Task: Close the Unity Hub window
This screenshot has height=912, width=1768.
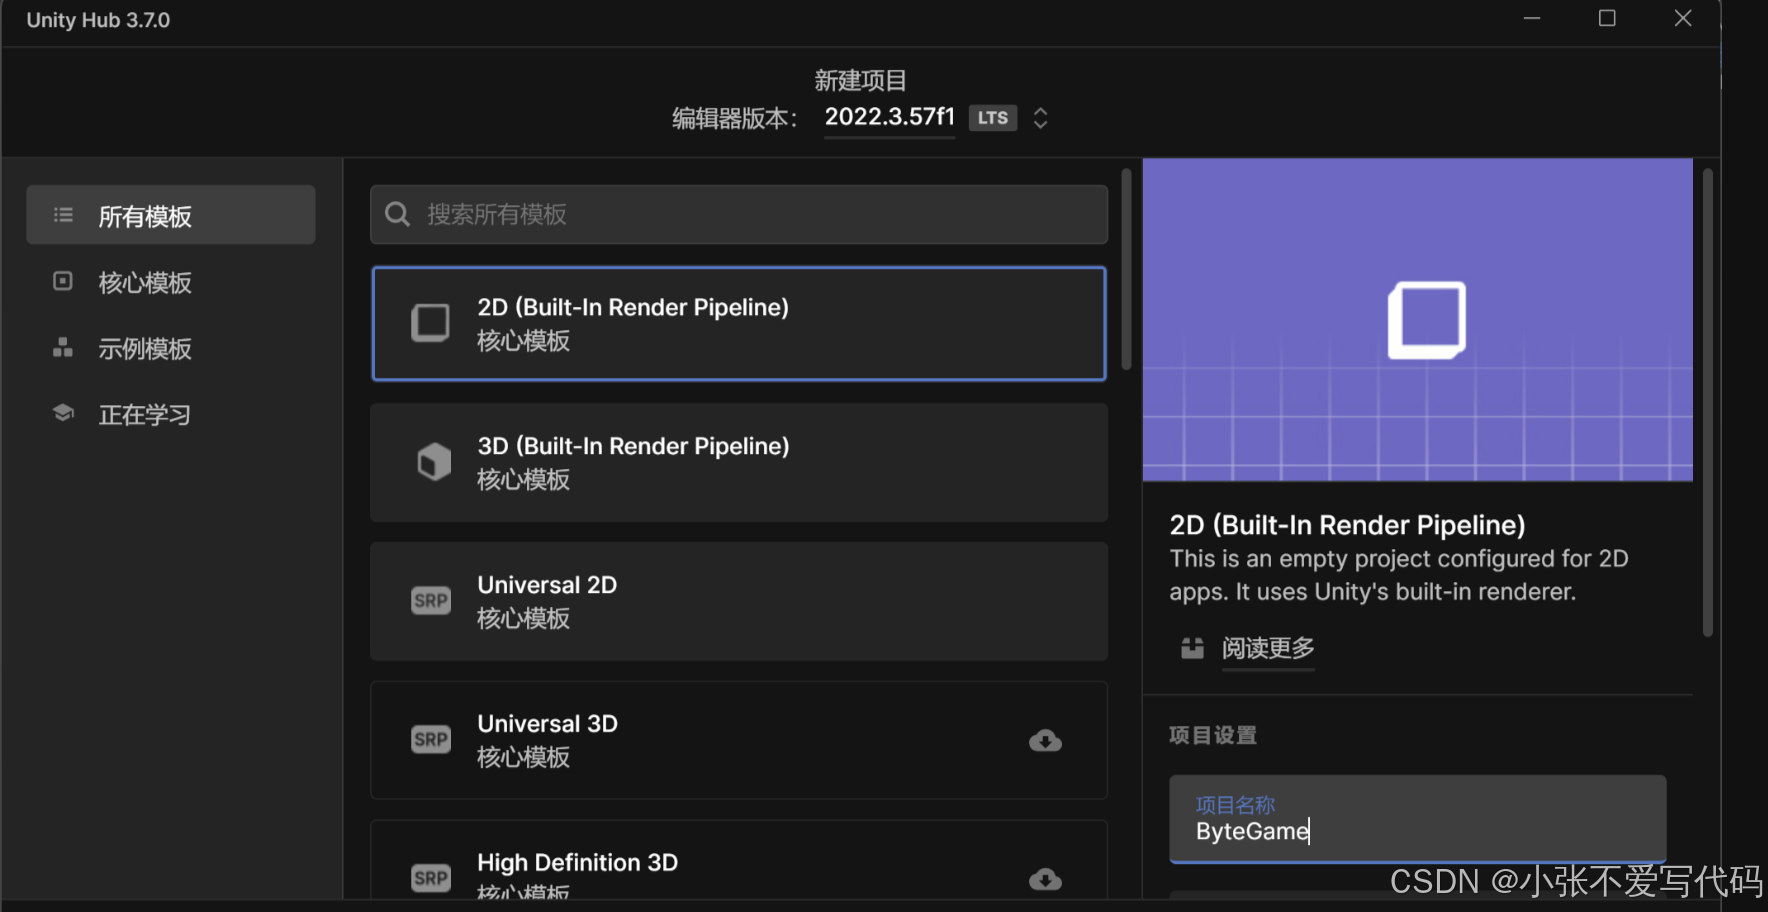Action: 1683,18
